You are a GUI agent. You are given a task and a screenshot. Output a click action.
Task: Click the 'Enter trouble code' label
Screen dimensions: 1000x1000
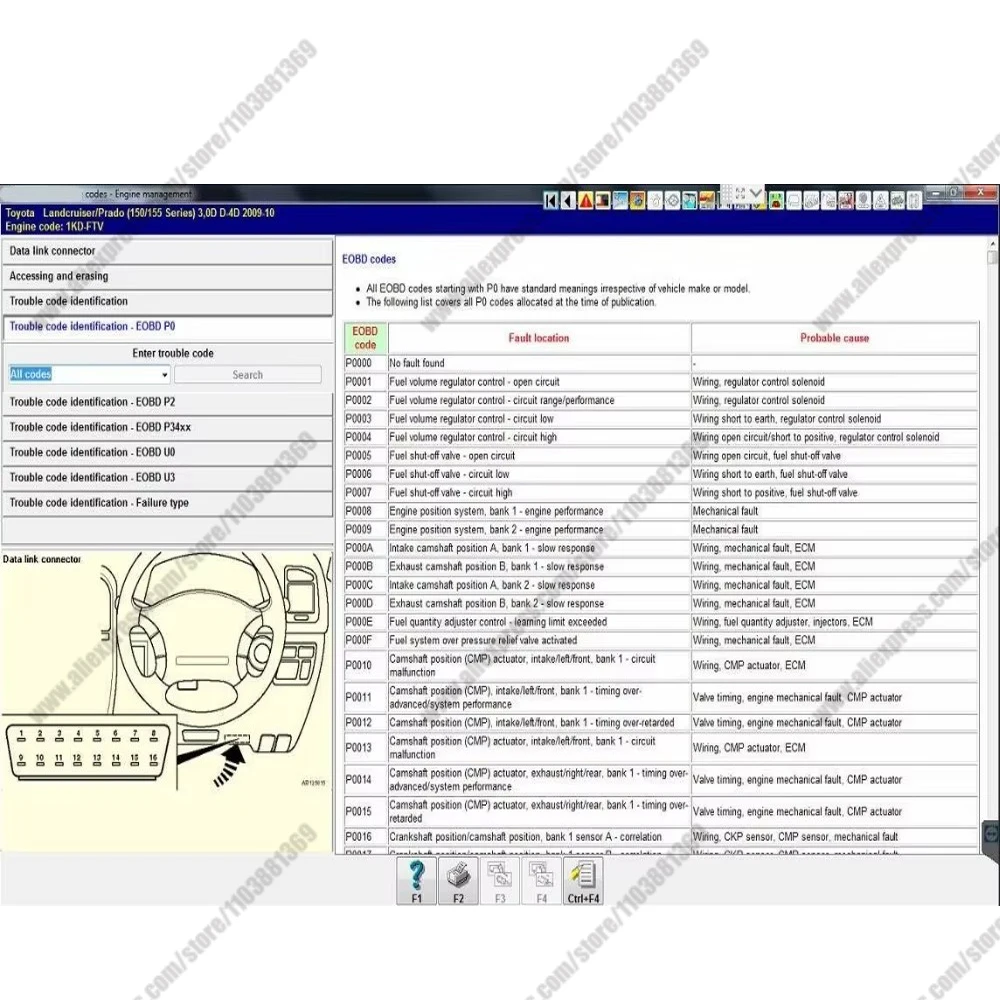pos(173,353)
